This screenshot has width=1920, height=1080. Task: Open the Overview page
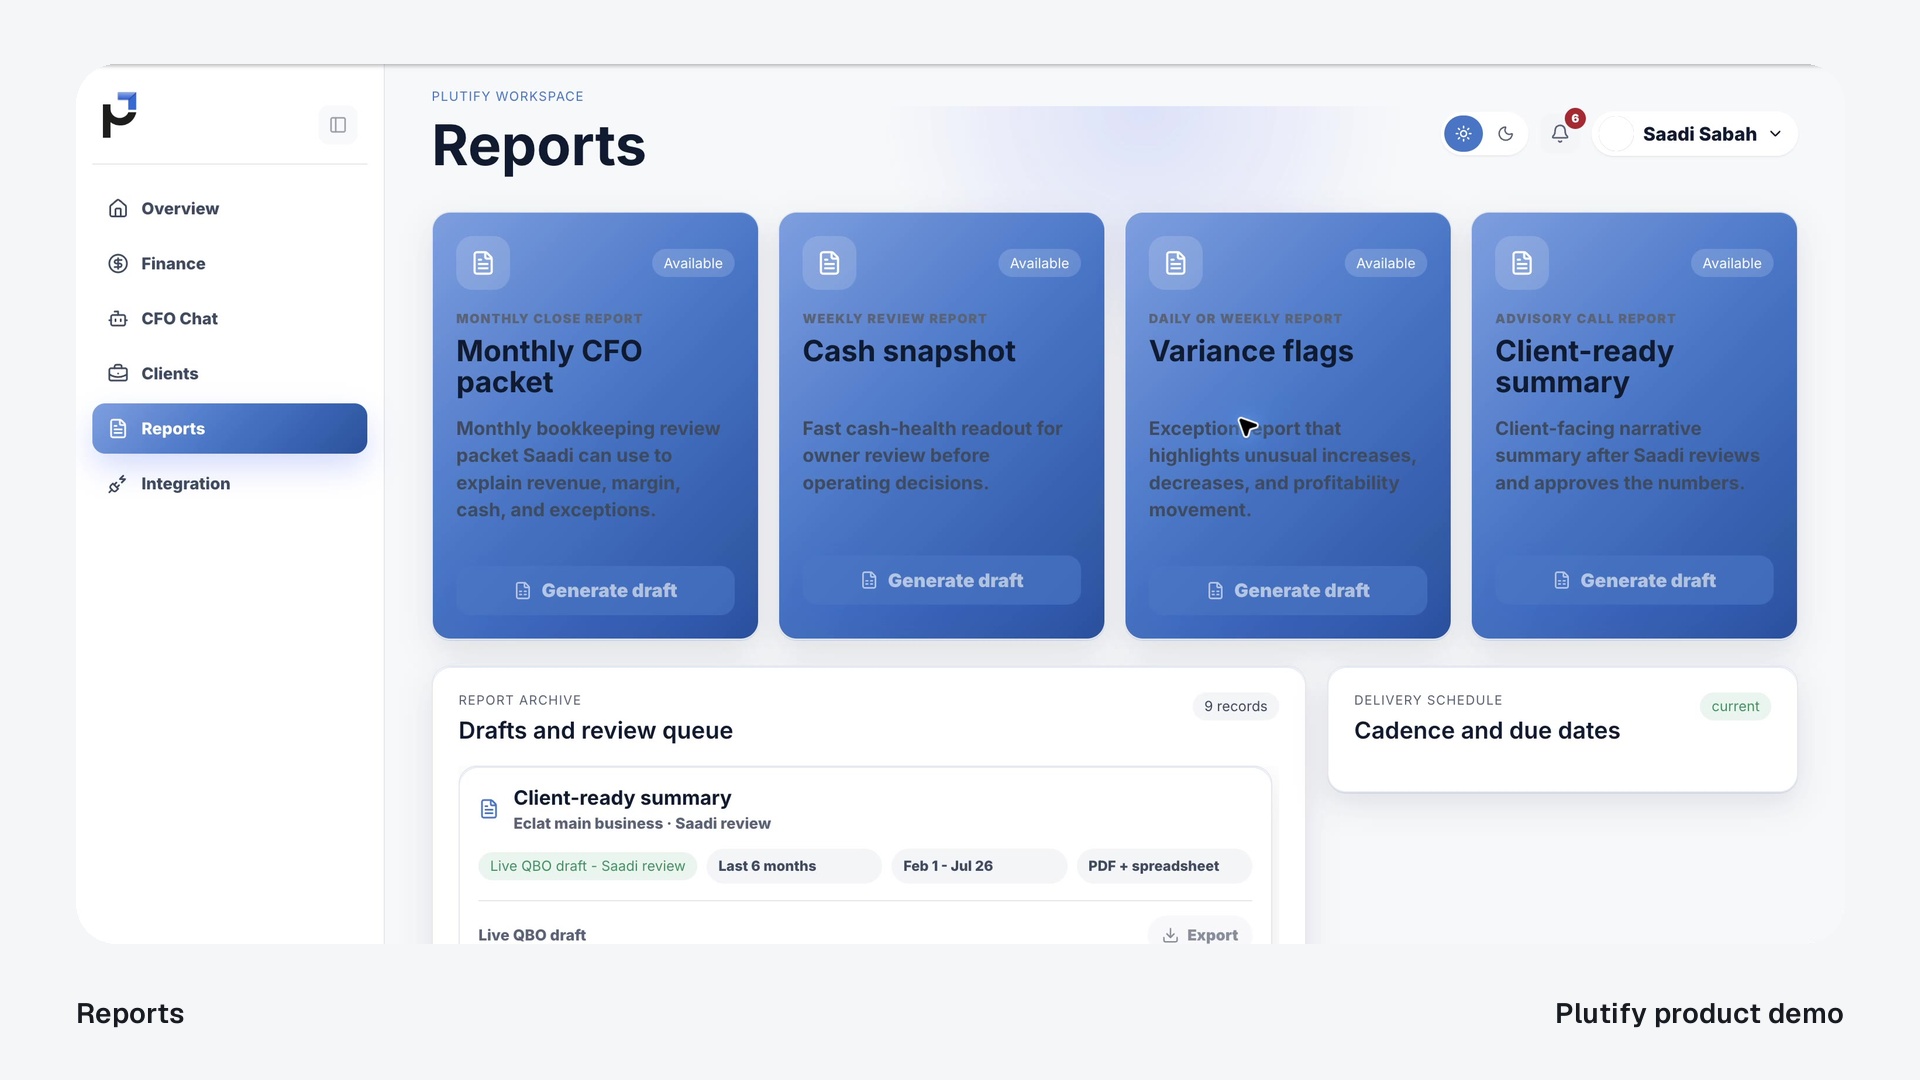[229, 208]
